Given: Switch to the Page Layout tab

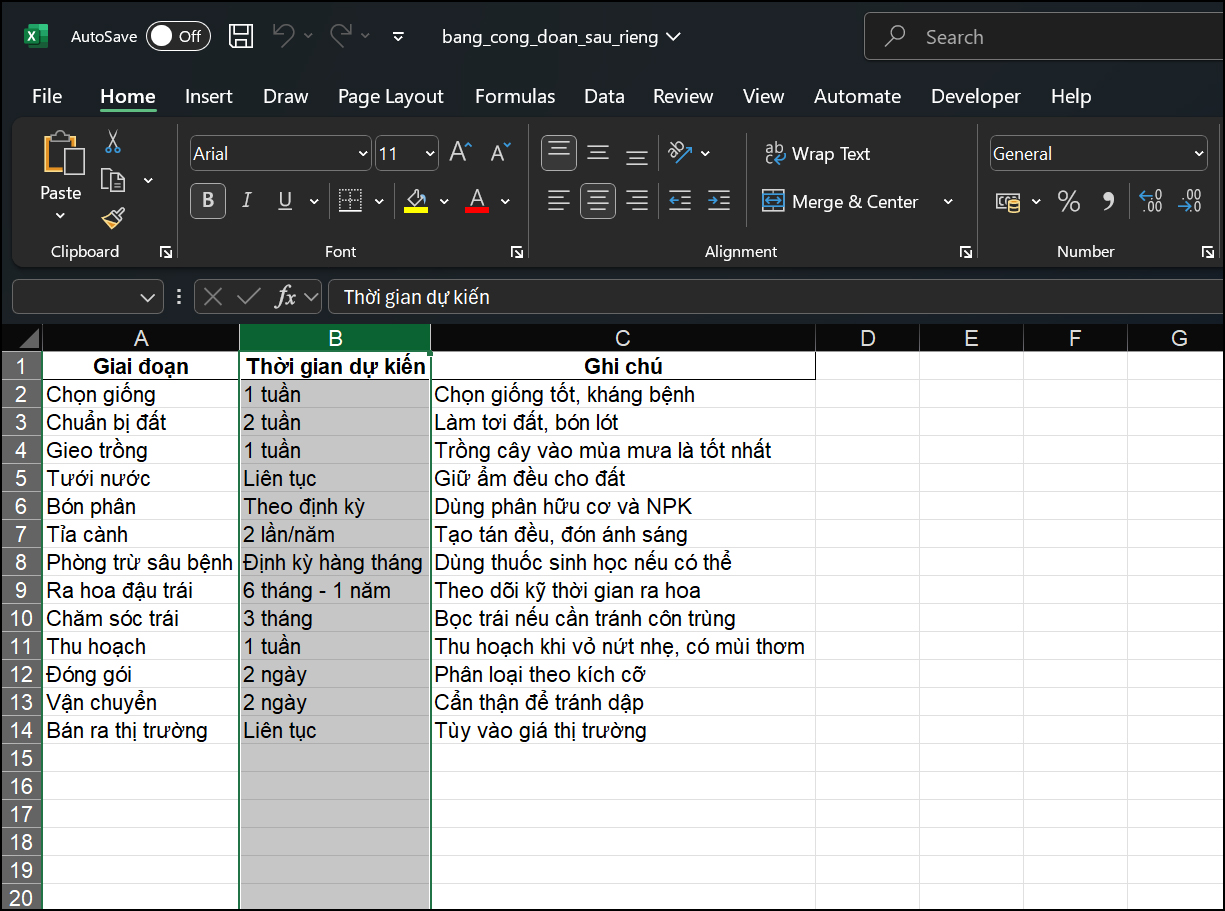Looking at the screenshot, I should pos(390,97).
